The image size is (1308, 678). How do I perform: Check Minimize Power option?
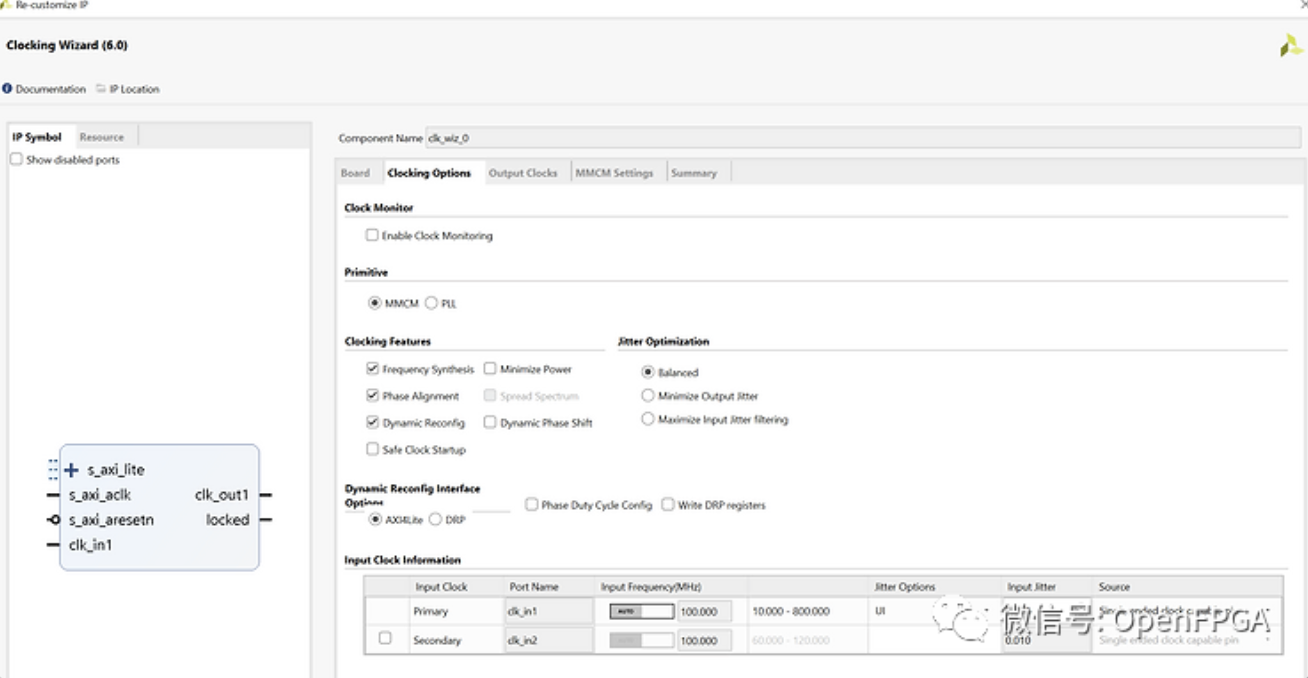(x=490, y=368)
